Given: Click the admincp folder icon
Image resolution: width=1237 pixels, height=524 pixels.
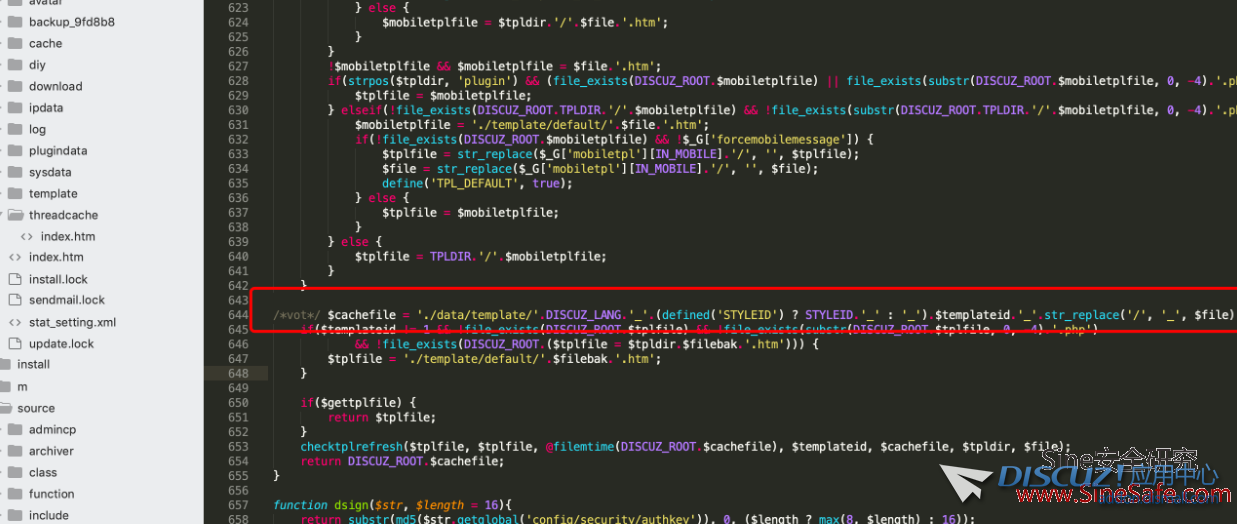Looking at the screenshot, I should pyautogui.click(x=14, y=429).
